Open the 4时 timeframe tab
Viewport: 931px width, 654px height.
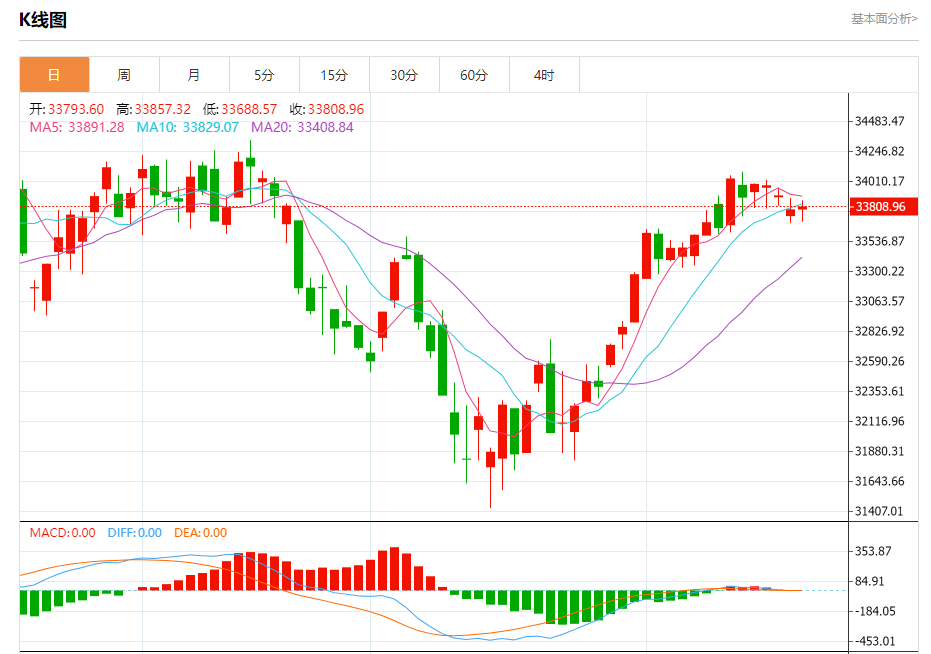pyautogui.click(x=544, y=75)
